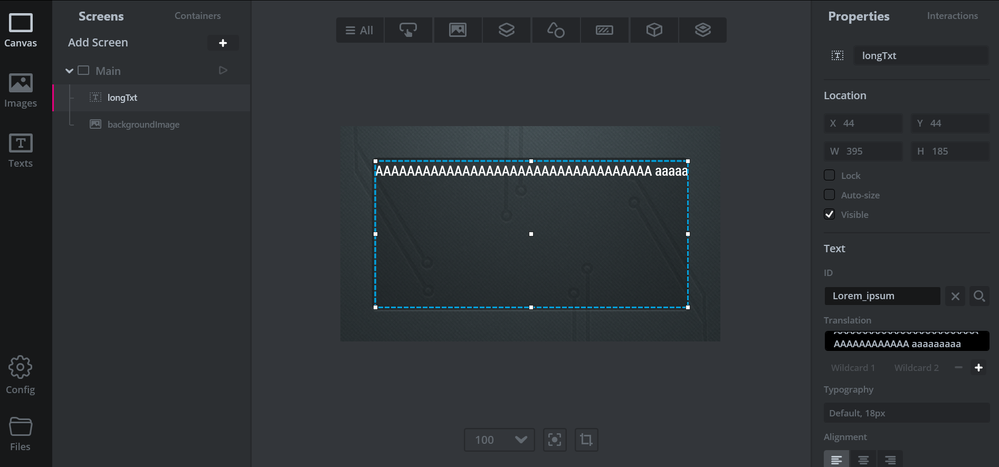The width and height of the screenshot is (999, 467).
Task: Open the Containers widget group (stacked layers)
Action: [507, 30]
